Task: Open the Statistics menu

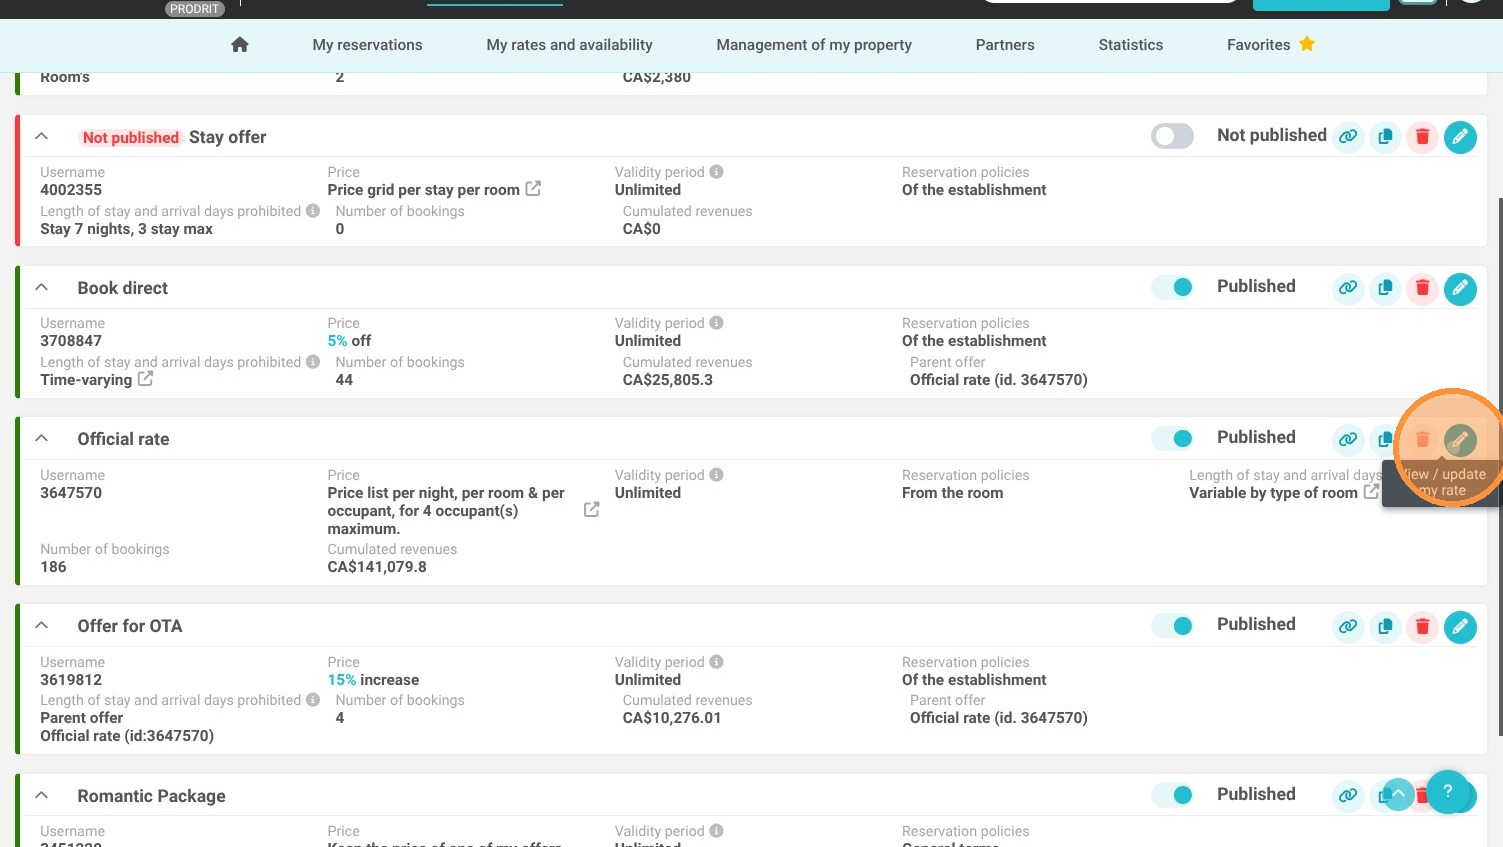Action: (x=1130, y=45)
